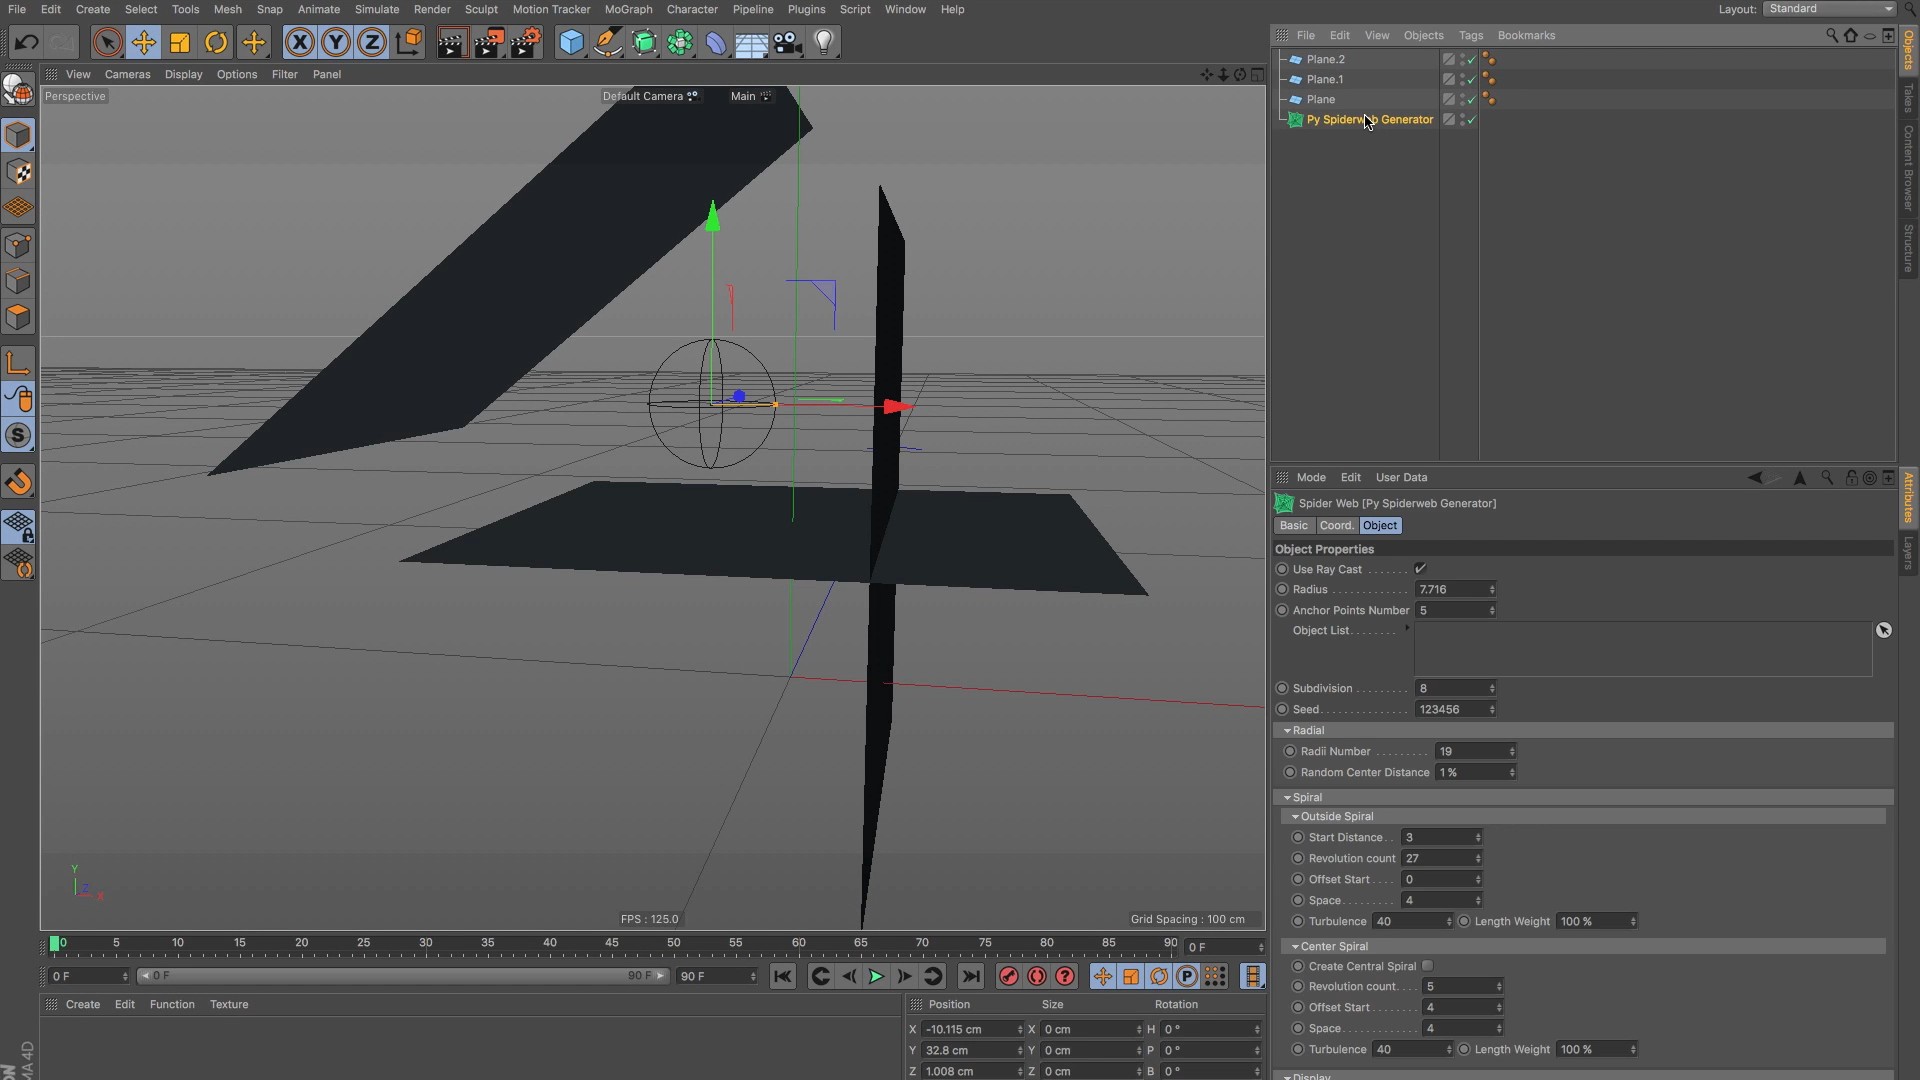Add a Camera object
This screenshot has height=1080, width=1920.
788,43
